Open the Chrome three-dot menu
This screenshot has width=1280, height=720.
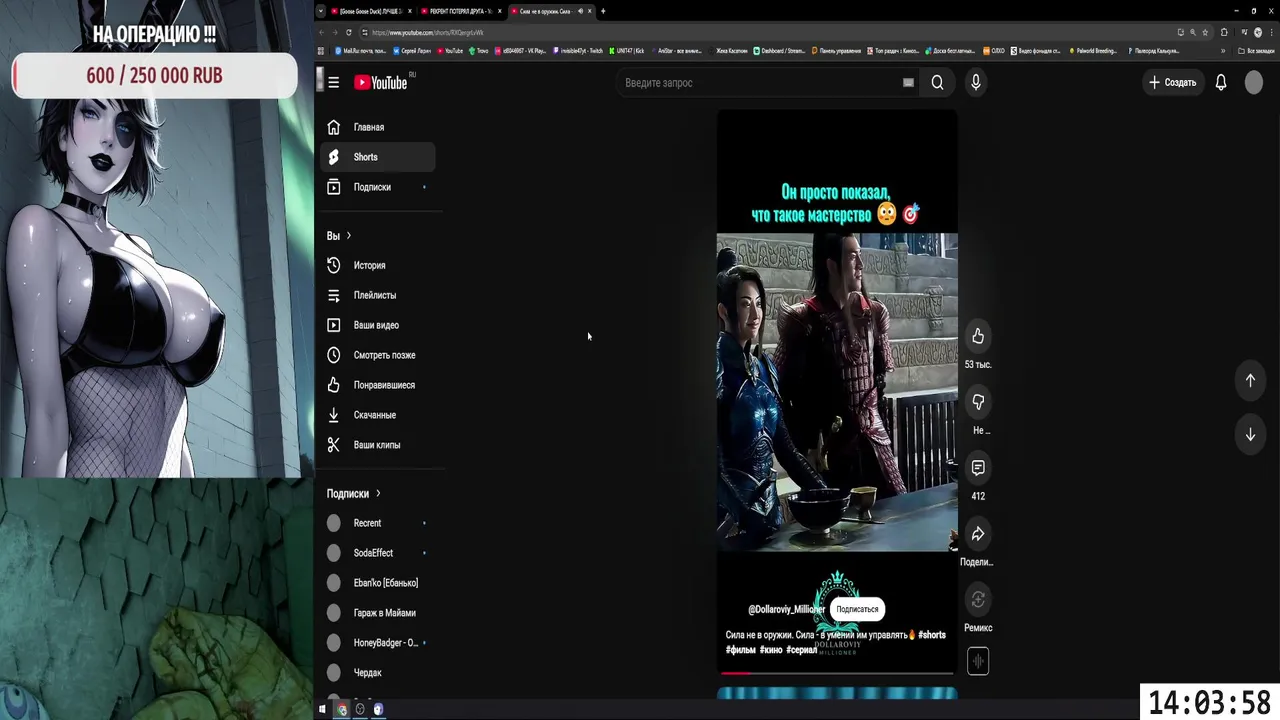(x=1271, y=32)
